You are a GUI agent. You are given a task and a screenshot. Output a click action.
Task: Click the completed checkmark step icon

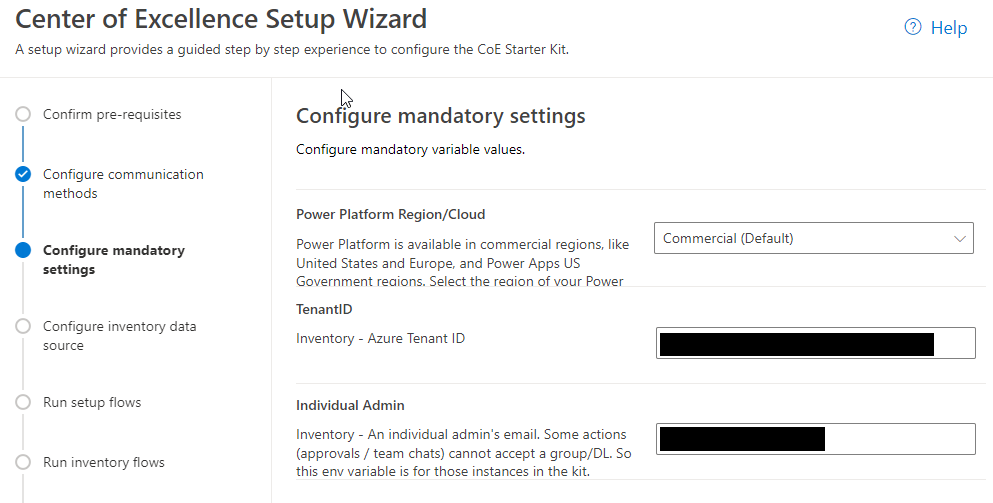pos(23,174)
